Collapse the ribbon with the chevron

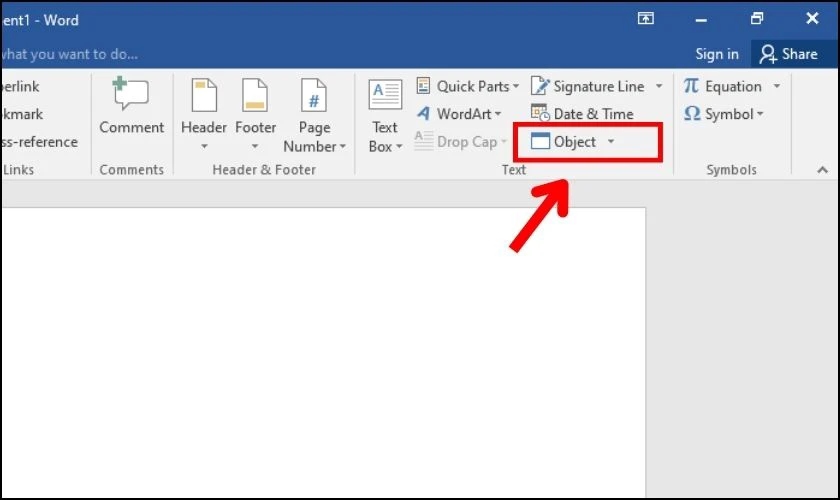822,170
